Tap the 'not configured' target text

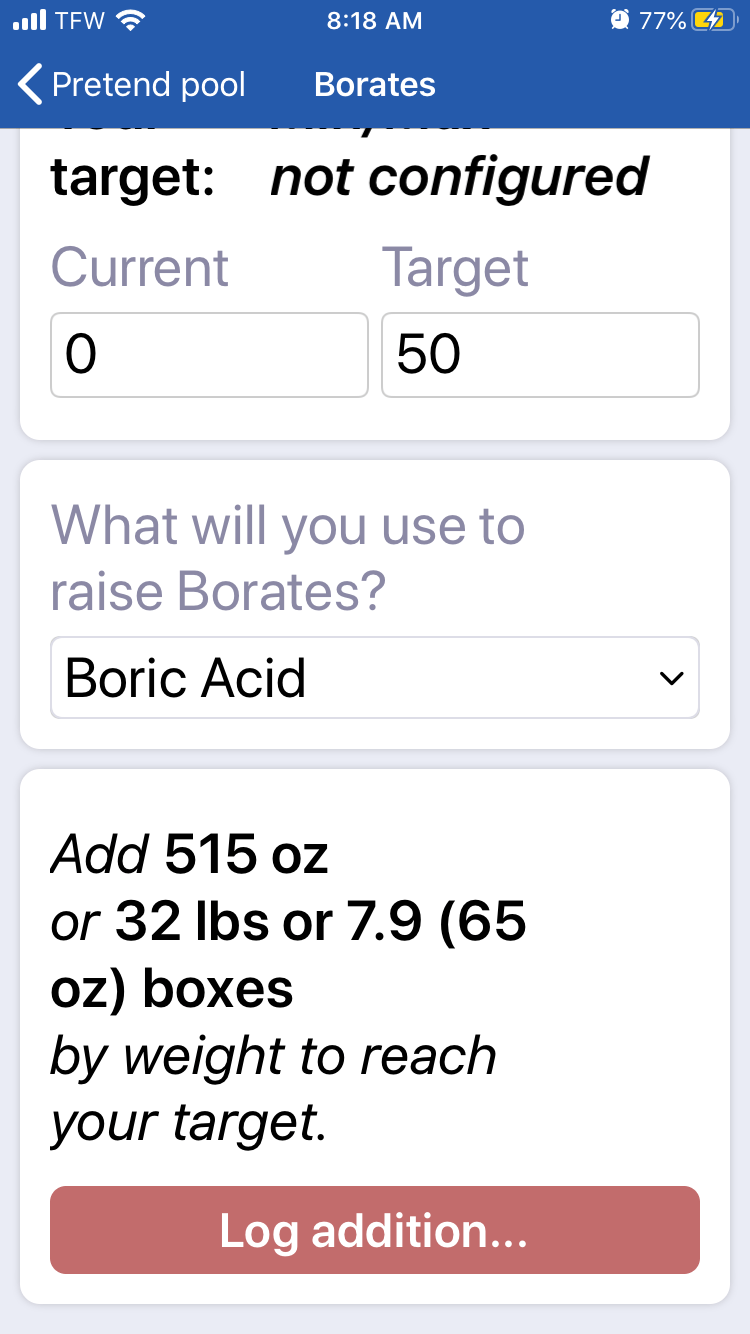click(459, 177)
